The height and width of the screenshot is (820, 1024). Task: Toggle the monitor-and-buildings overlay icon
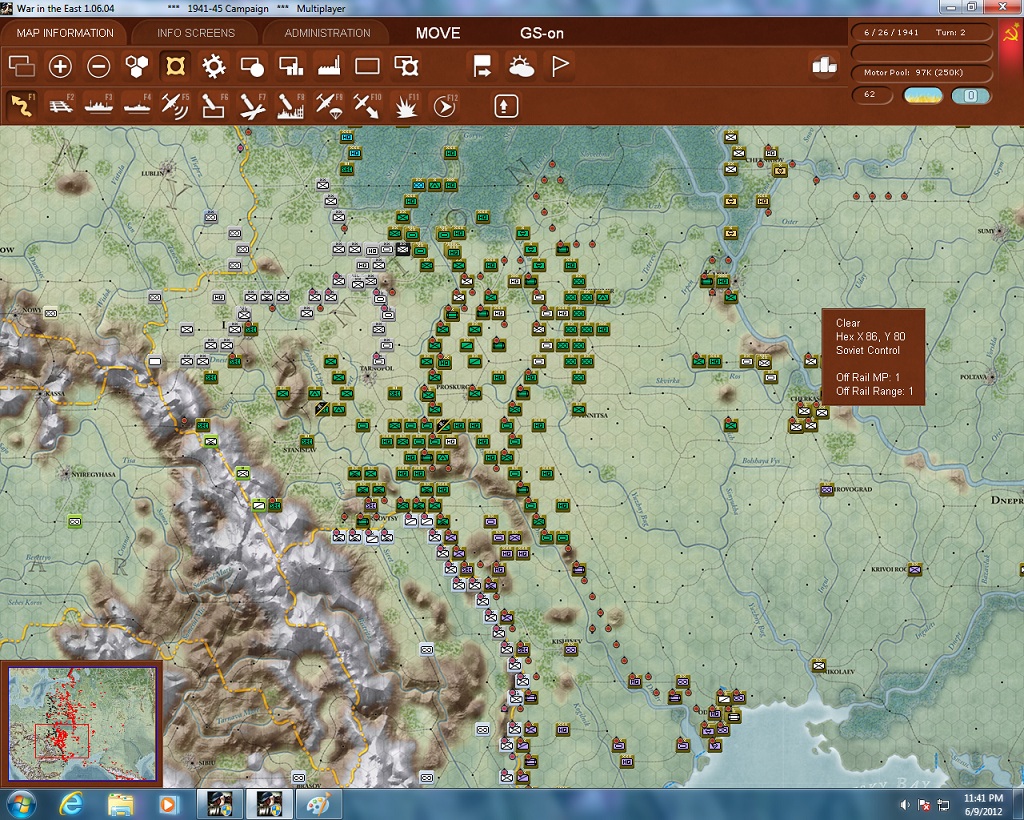pos(291,66)
